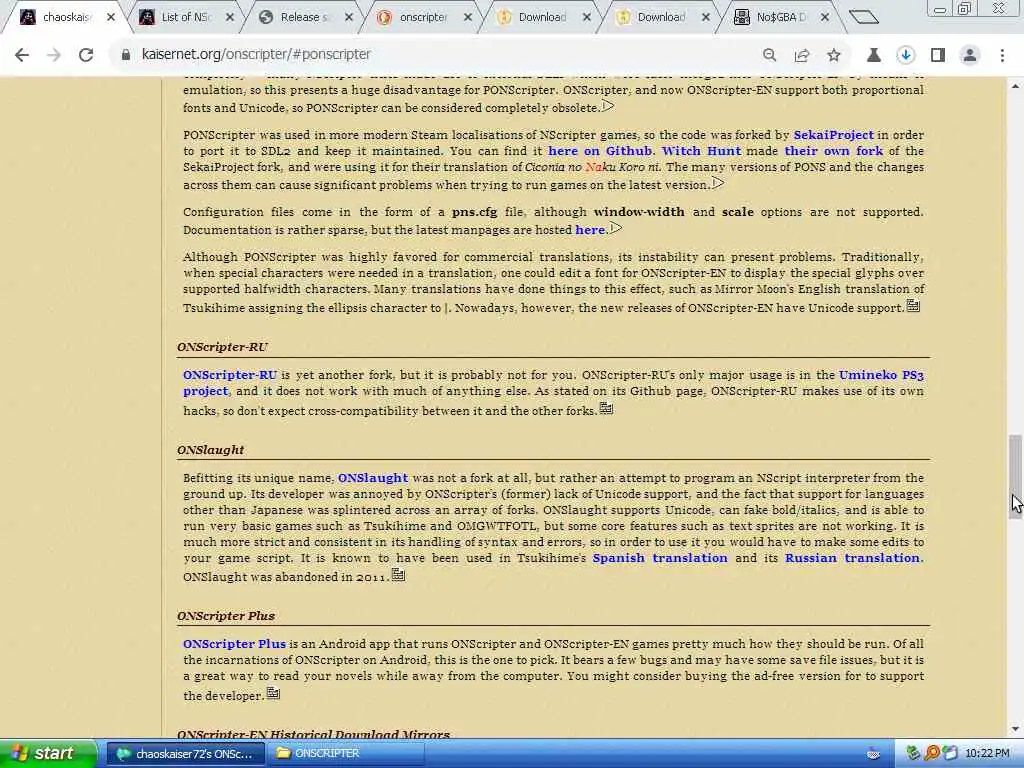The image size is (1024, 768).
Task: Open the first Download tab
Action: (541, 17)
